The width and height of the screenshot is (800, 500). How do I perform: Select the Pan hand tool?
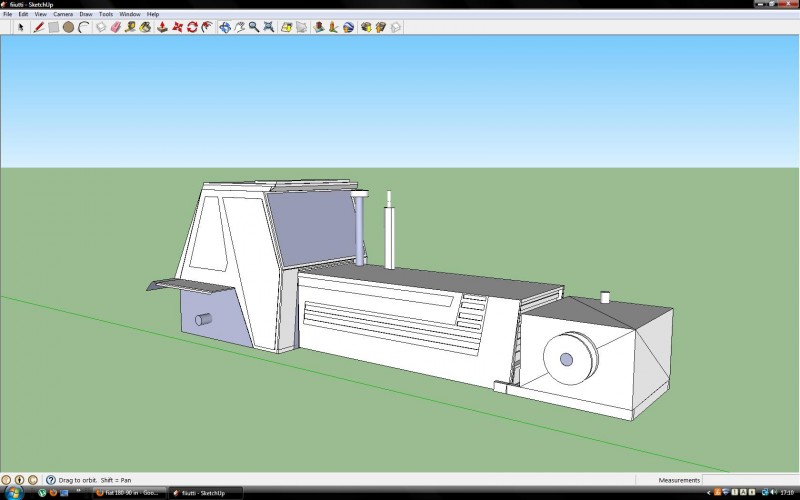[239, 27]
